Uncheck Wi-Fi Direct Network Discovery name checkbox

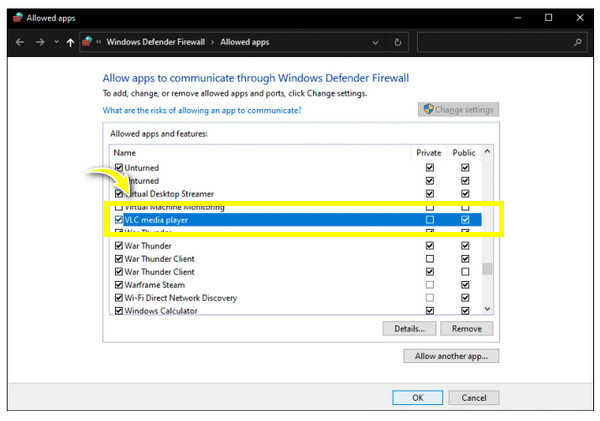[x=119, y=298]
